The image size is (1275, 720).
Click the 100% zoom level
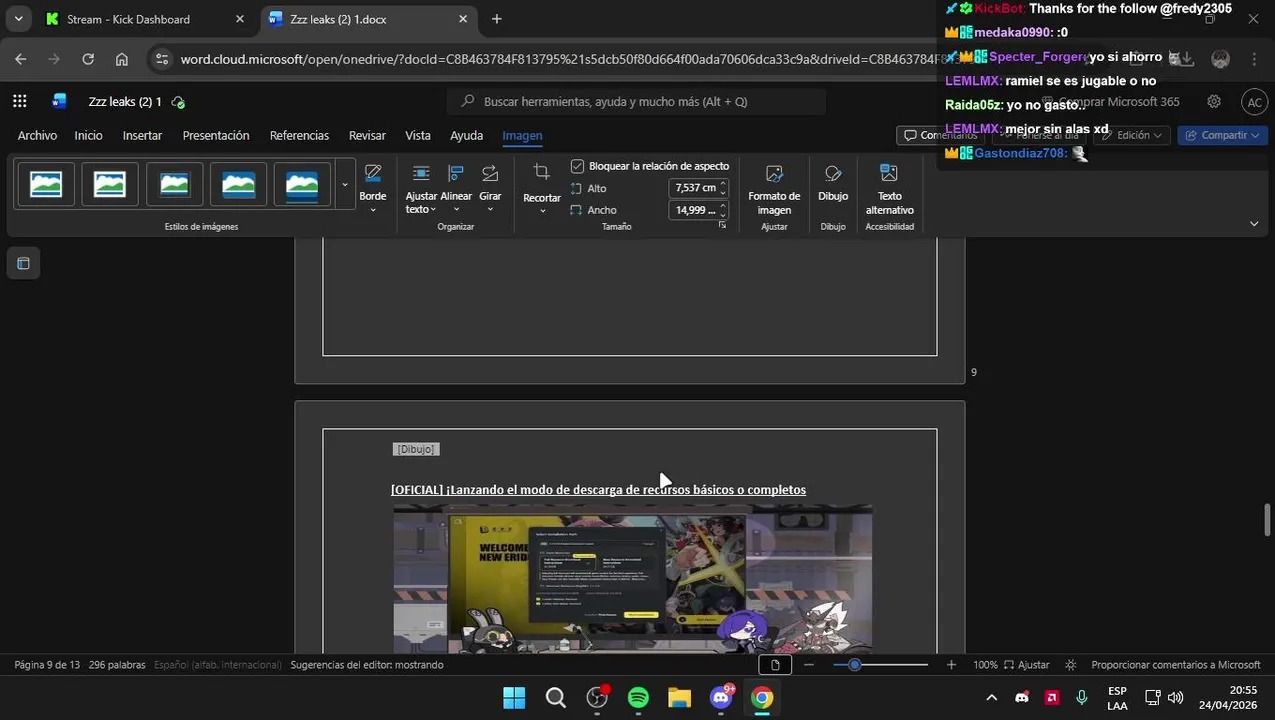986,665
